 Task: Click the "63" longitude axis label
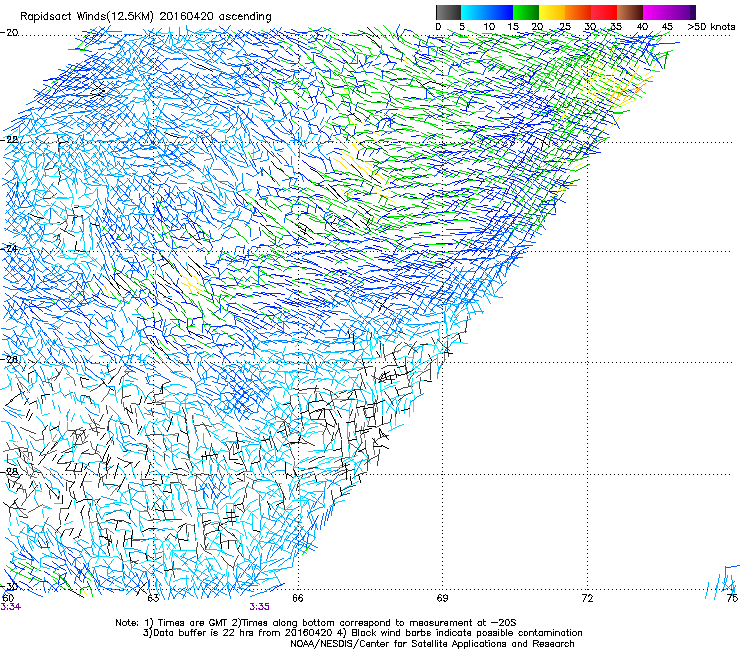click(153, 598)
